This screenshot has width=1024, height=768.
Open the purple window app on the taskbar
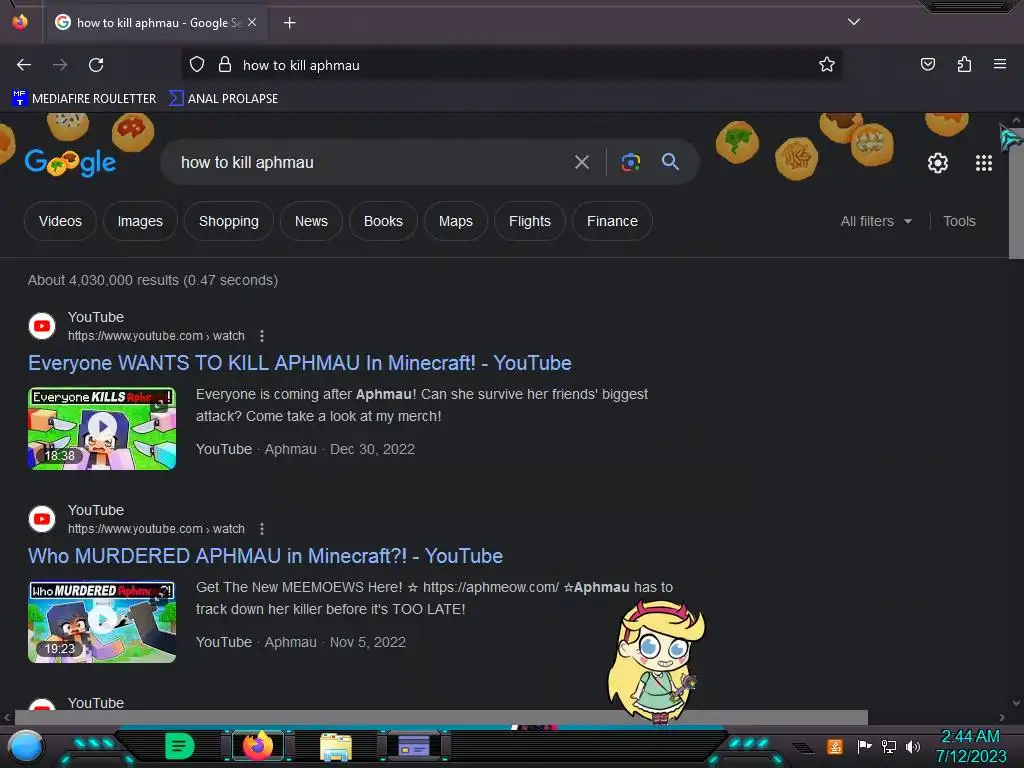pyautogui.click(x=414, y=746)
